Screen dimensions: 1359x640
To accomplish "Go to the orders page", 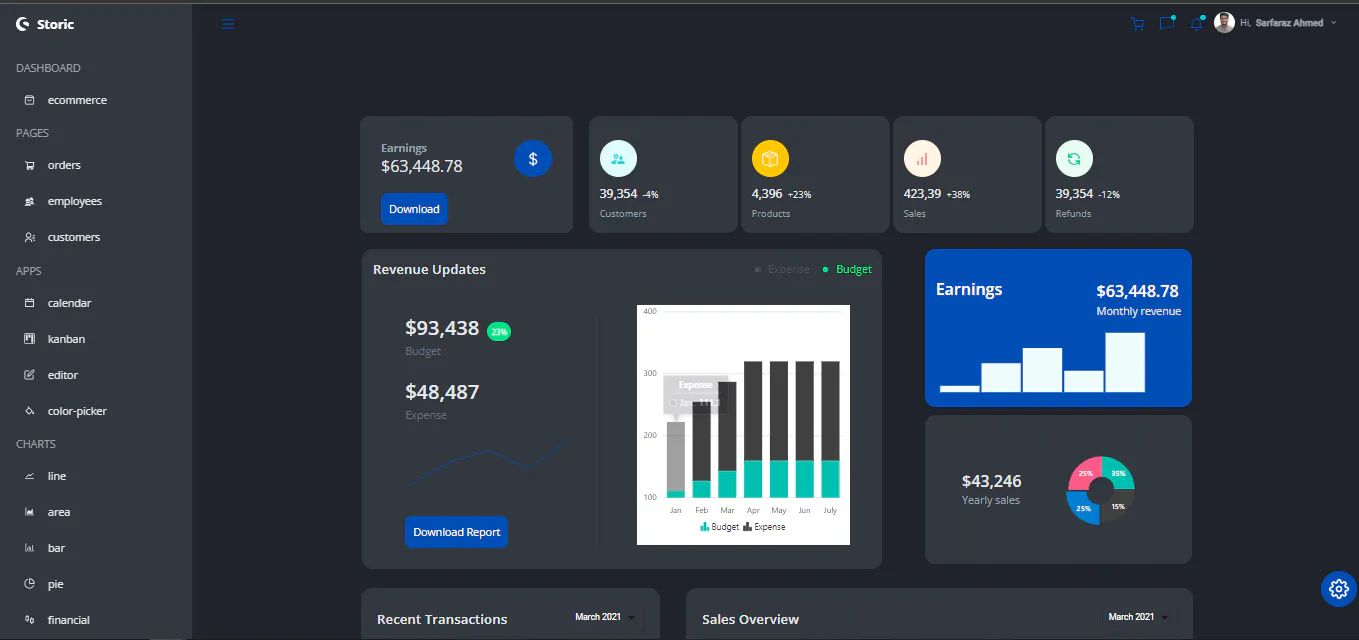I will click(64, 165).
